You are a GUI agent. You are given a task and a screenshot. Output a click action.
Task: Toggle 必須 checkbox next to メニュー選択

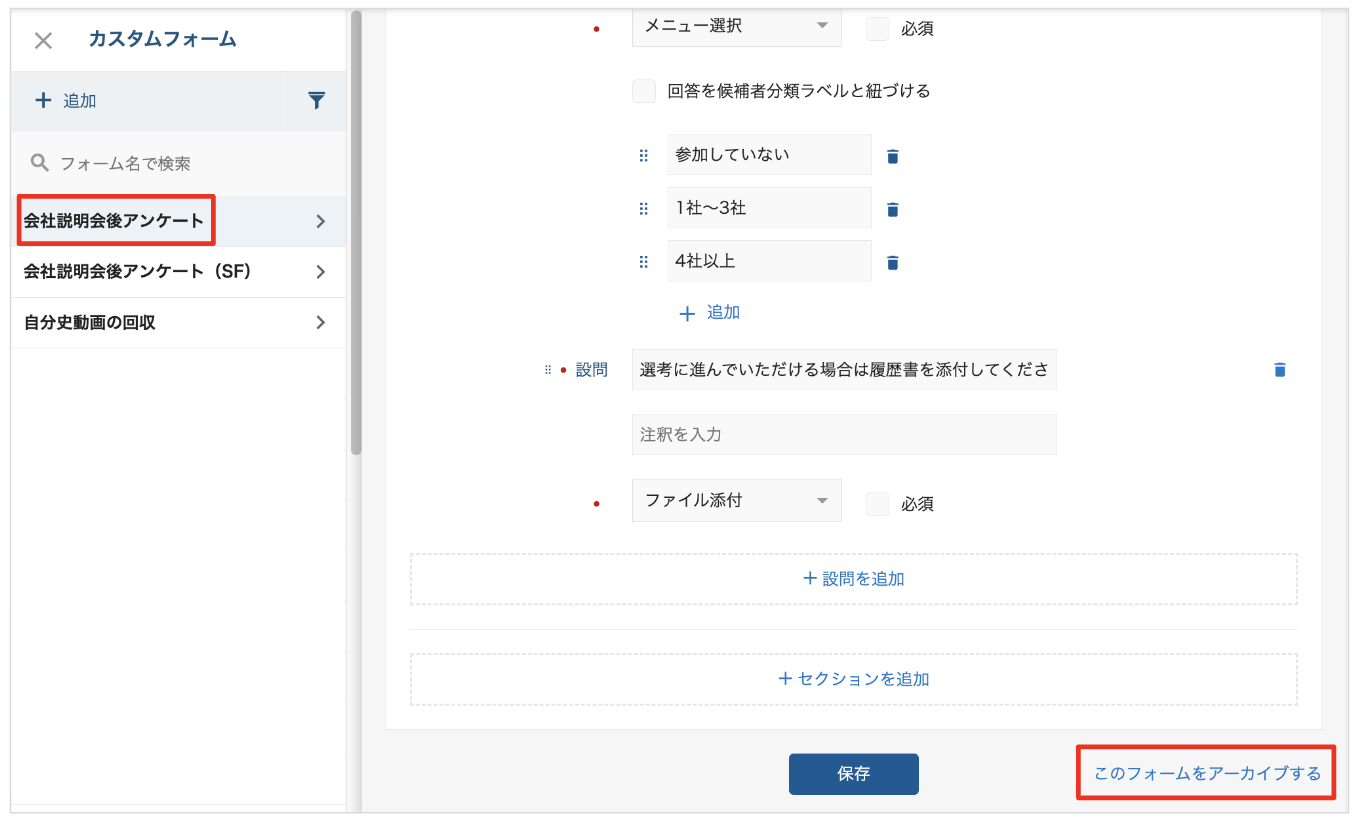(877, 28)
